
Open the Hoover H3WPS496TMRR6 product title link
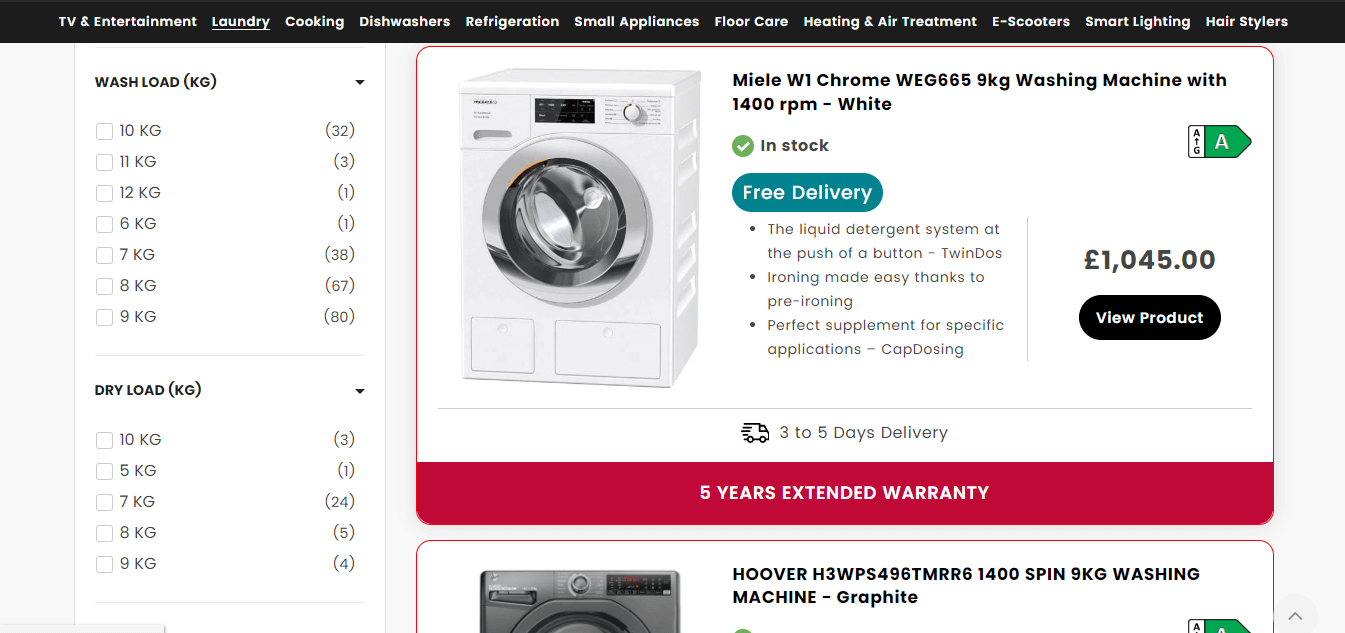pos(966,585)
